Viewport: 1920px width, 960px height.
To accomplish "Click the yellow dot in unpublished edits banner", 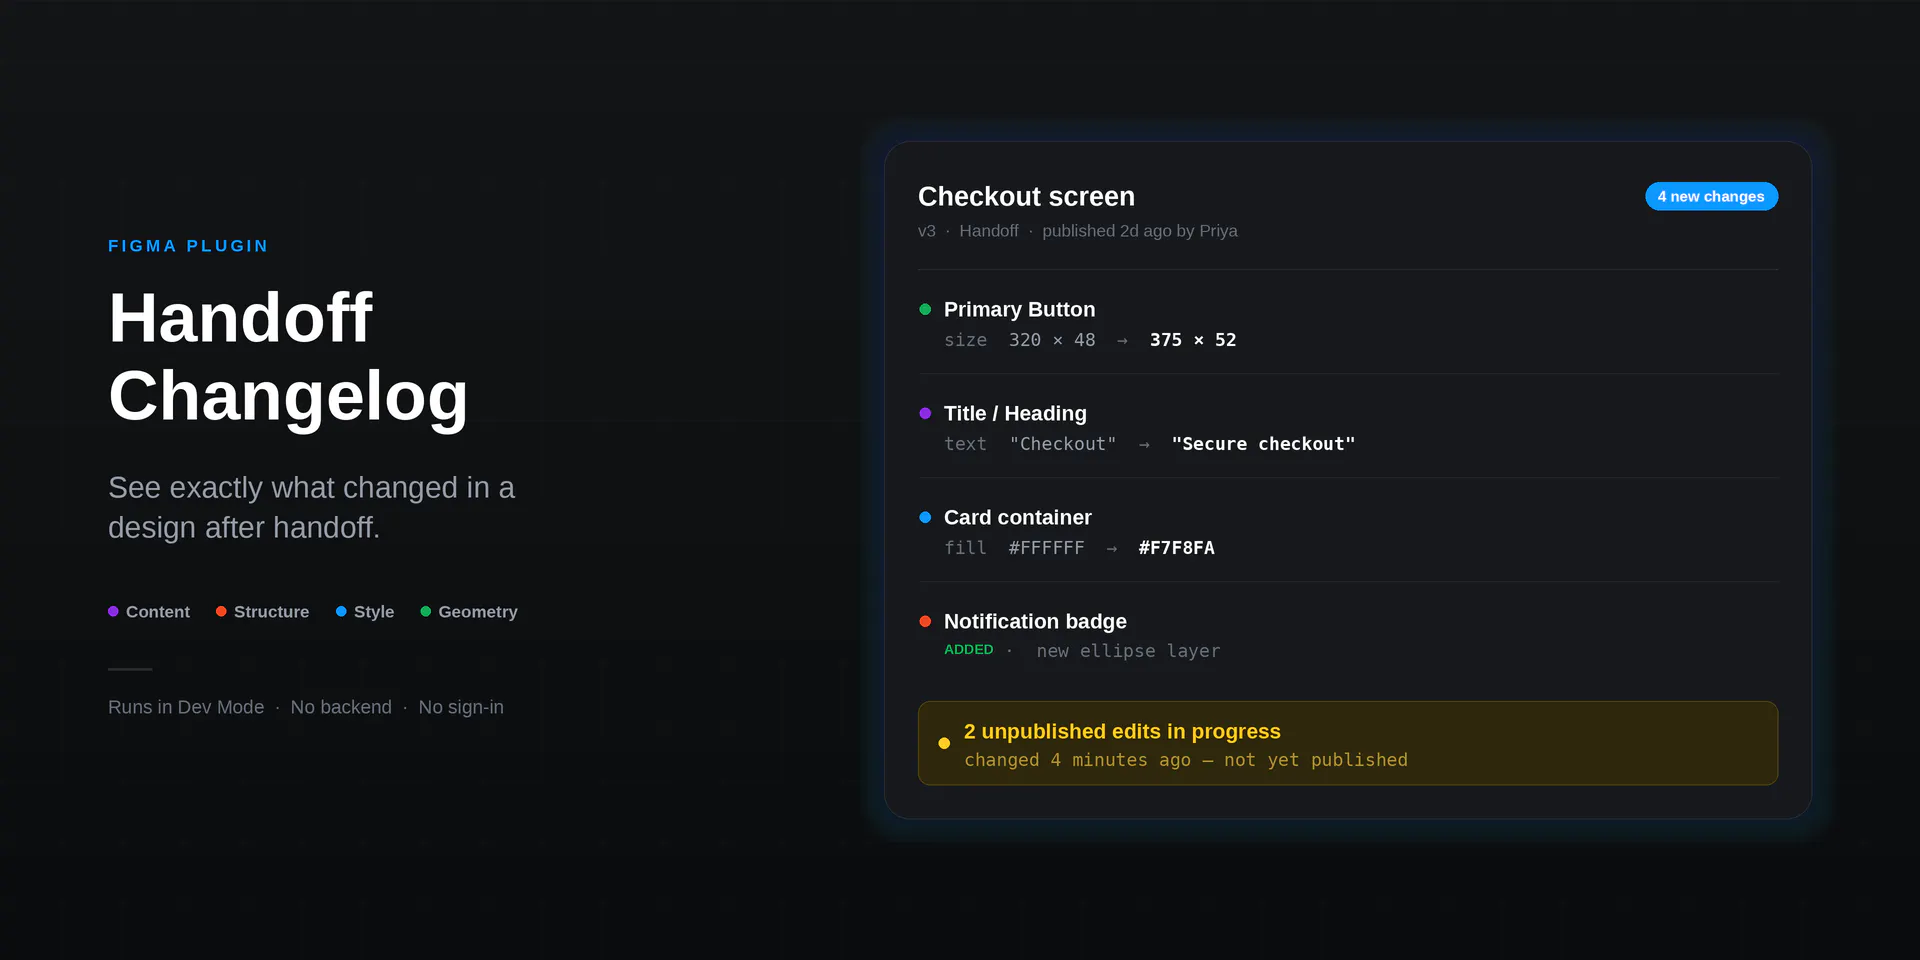I will pyautogui.click(x=944, y=743).
